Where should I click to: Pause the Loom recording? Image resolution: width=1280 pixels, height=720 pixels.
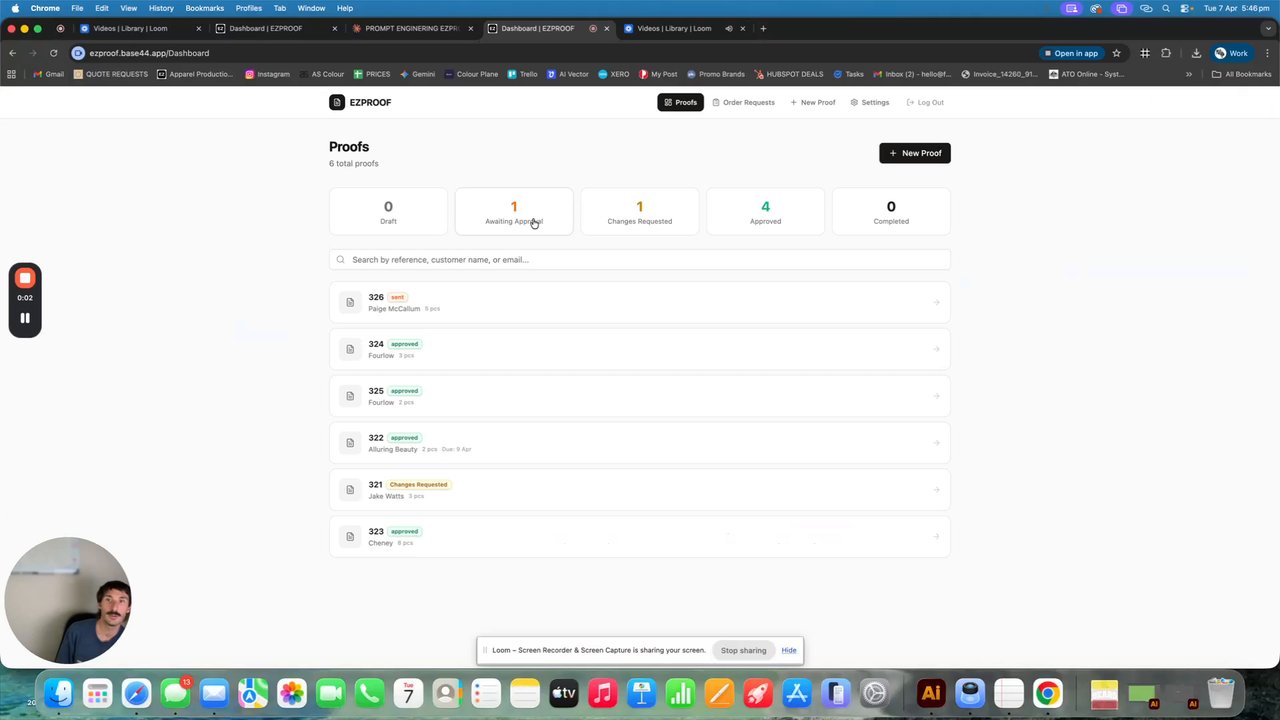[x=25, y=318]
